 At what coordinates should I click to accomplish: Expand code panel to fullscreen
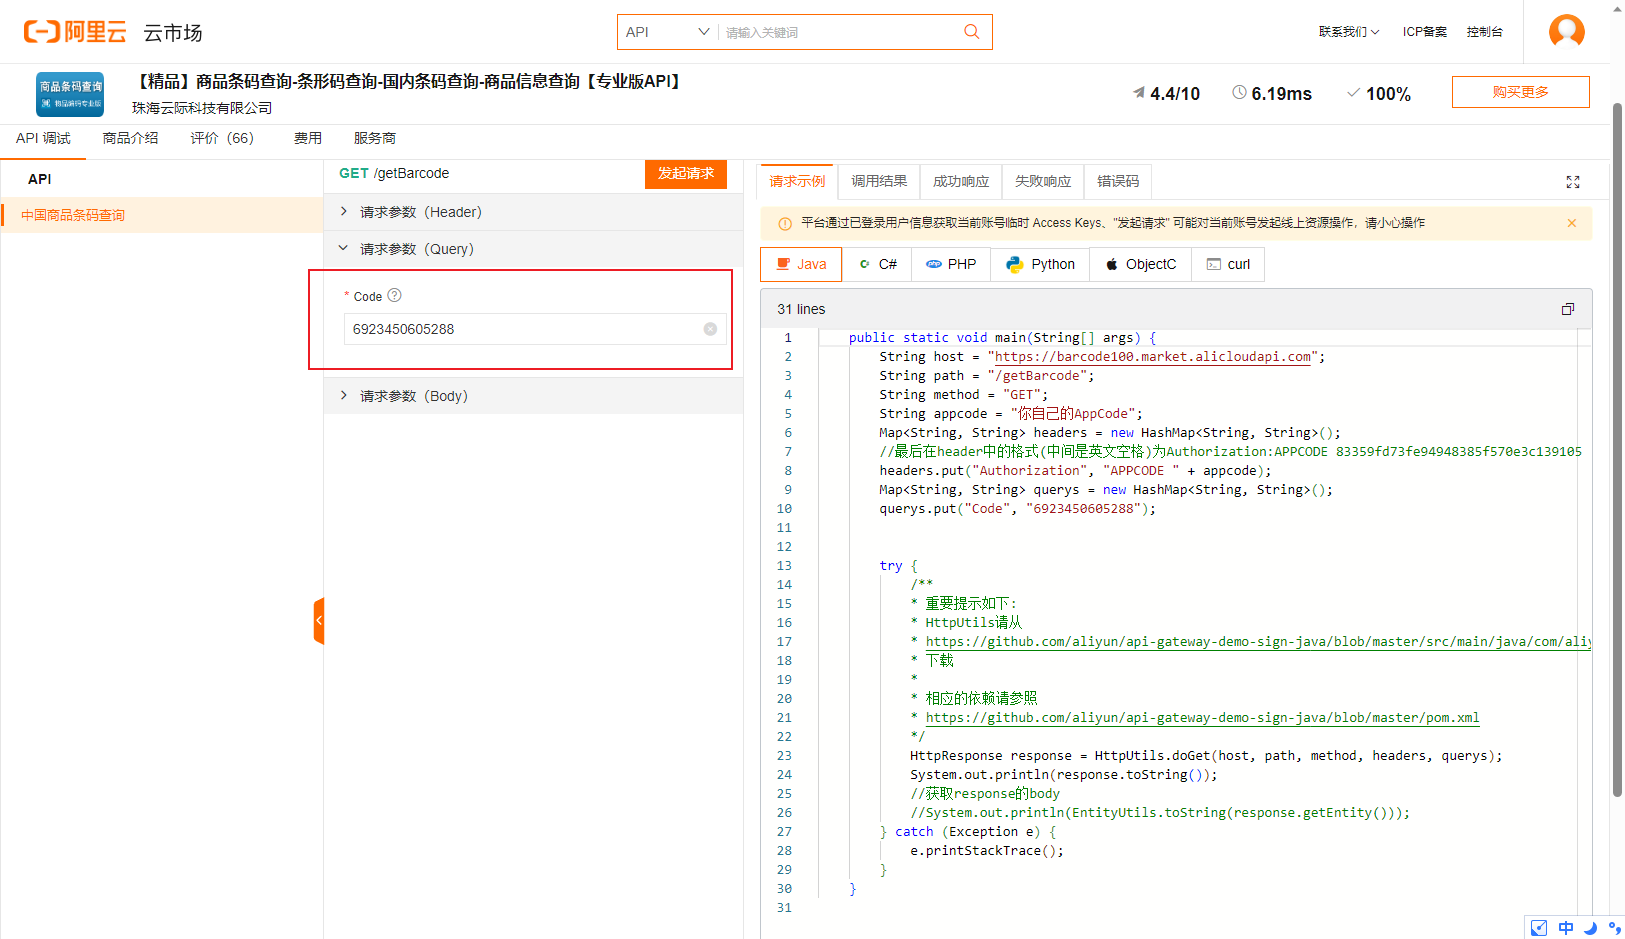tap(1573, 182)
